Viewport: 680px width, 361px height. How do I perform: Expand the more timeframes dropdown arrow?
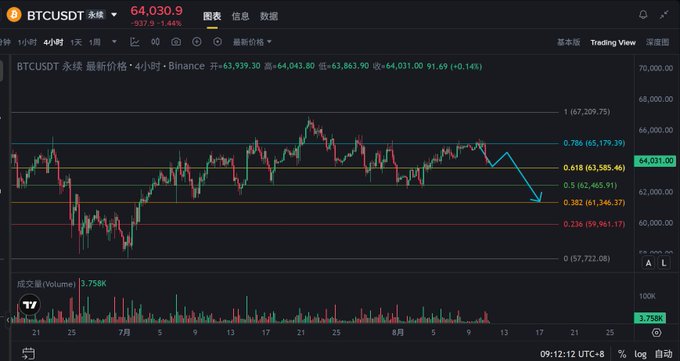click(x=114, y=42)
